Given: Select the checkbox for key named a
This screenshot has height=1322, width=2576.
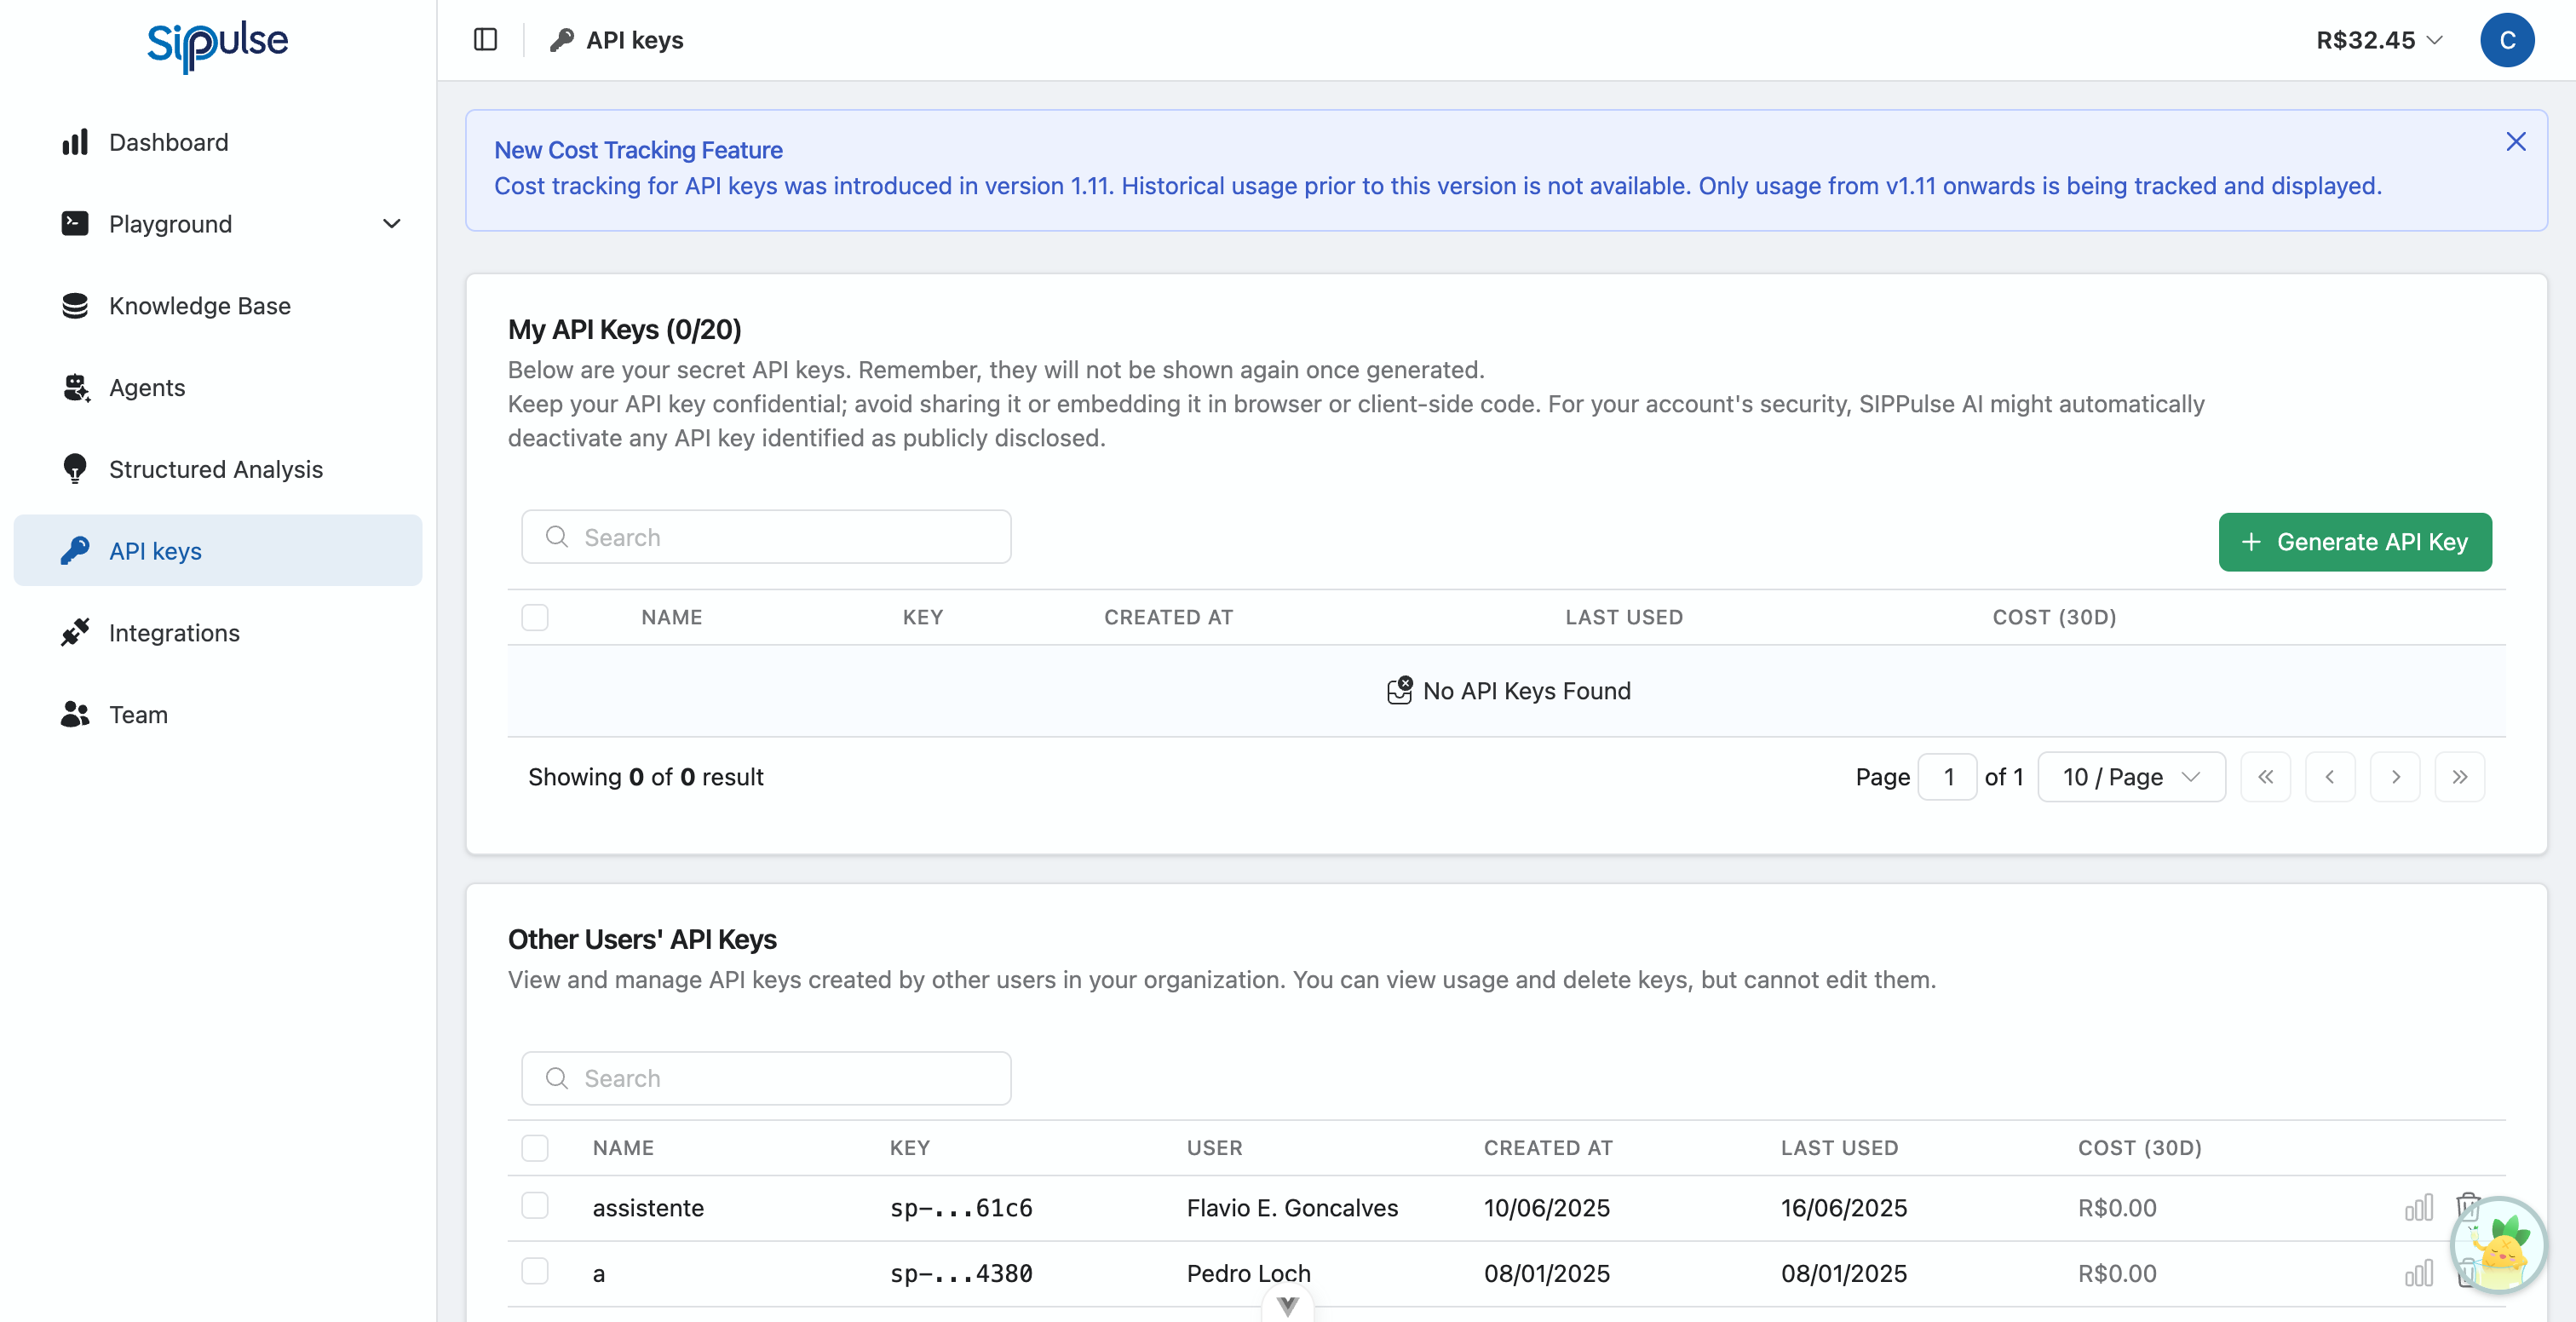Looking at the screenshot, I should pyautogui.click(x=535, y=1272).
